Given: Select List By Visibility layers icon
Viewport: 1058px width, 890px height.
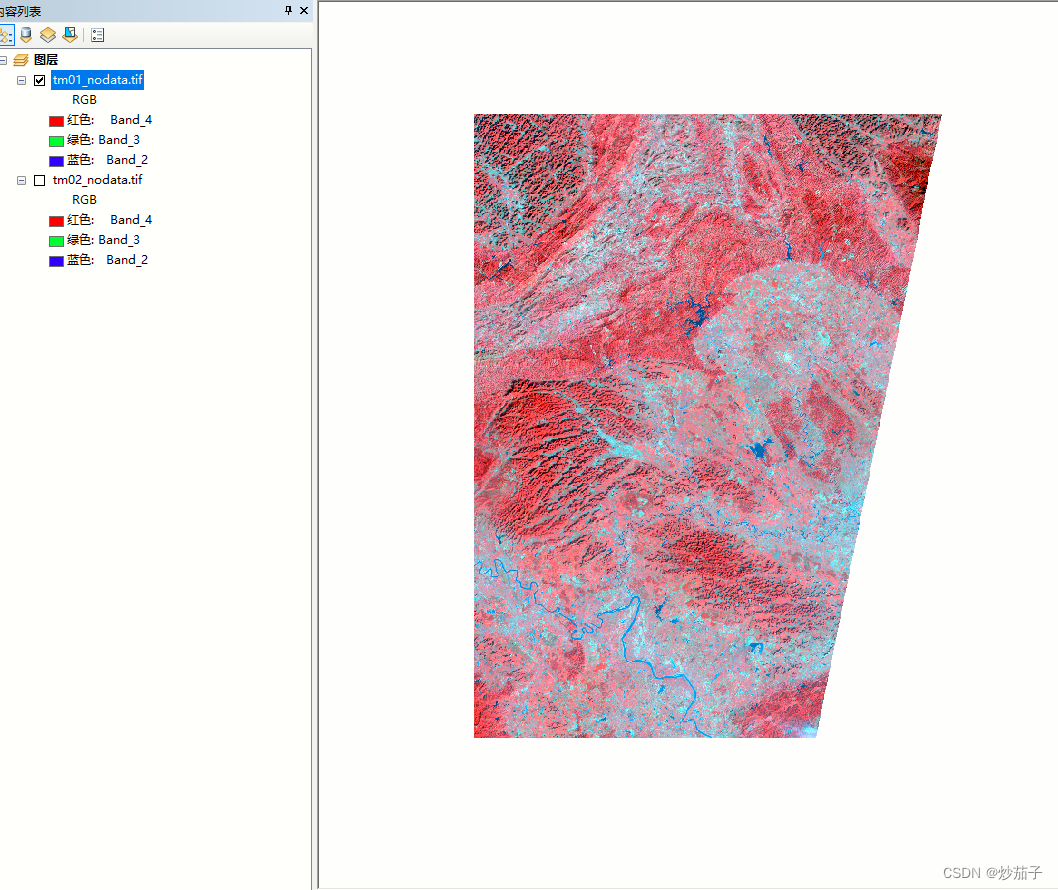Looking at the screenshot, I should [x=48, y=35].
